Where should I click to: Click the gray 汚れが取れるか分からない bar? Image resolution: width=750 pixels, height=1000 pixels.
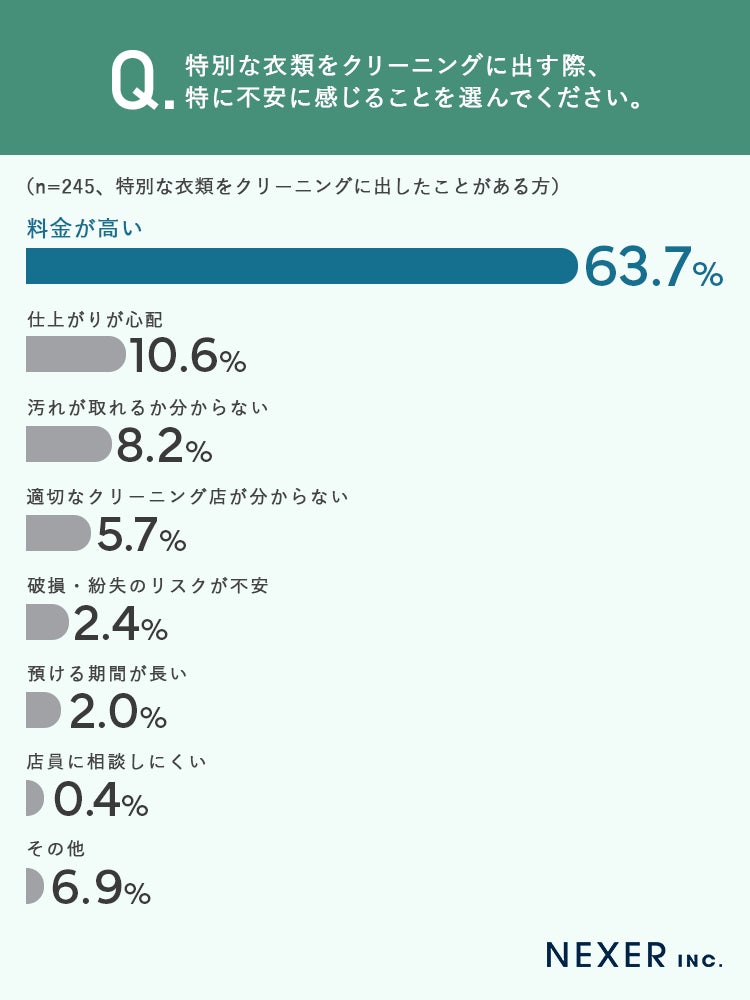[x=67, y=444]
